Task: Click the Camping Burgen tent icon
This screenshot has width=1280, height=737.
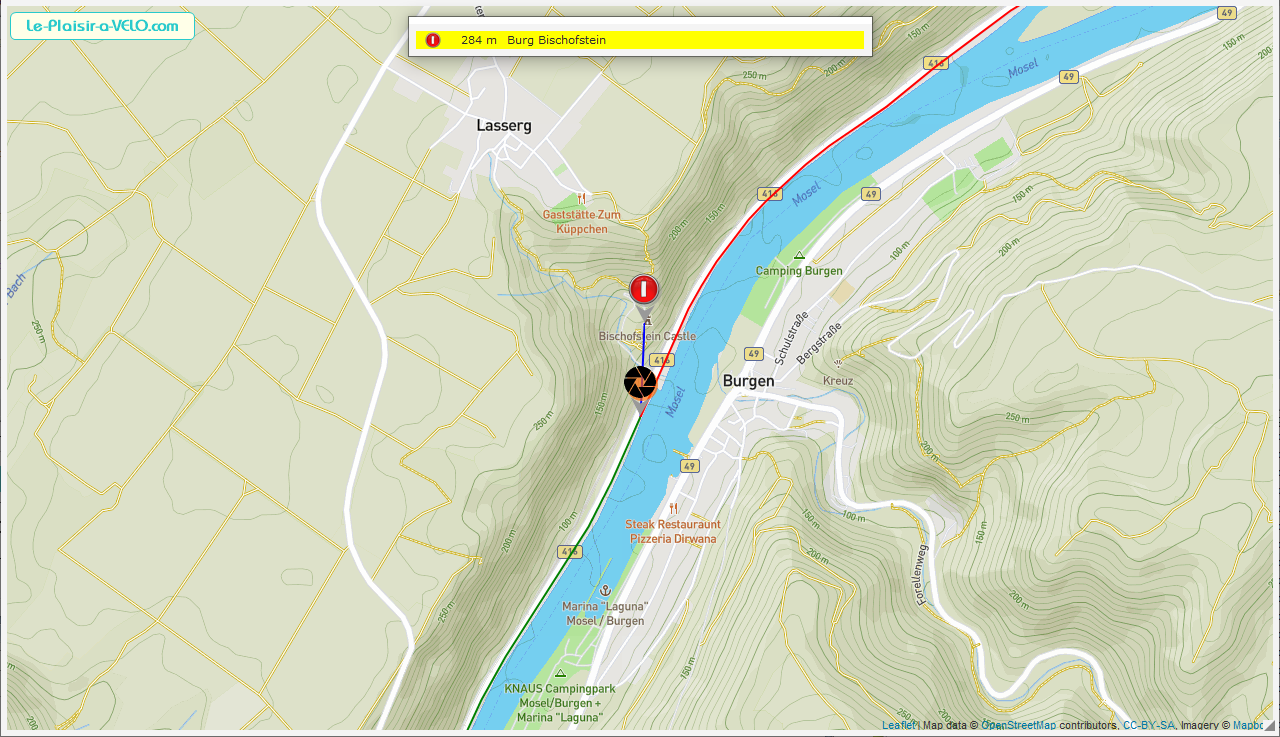Action: (798, 256)
